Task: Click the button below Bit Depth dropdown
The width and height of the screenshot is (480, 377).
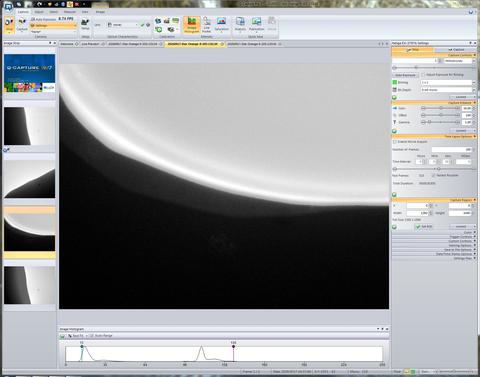Action: tap(463, 97)
